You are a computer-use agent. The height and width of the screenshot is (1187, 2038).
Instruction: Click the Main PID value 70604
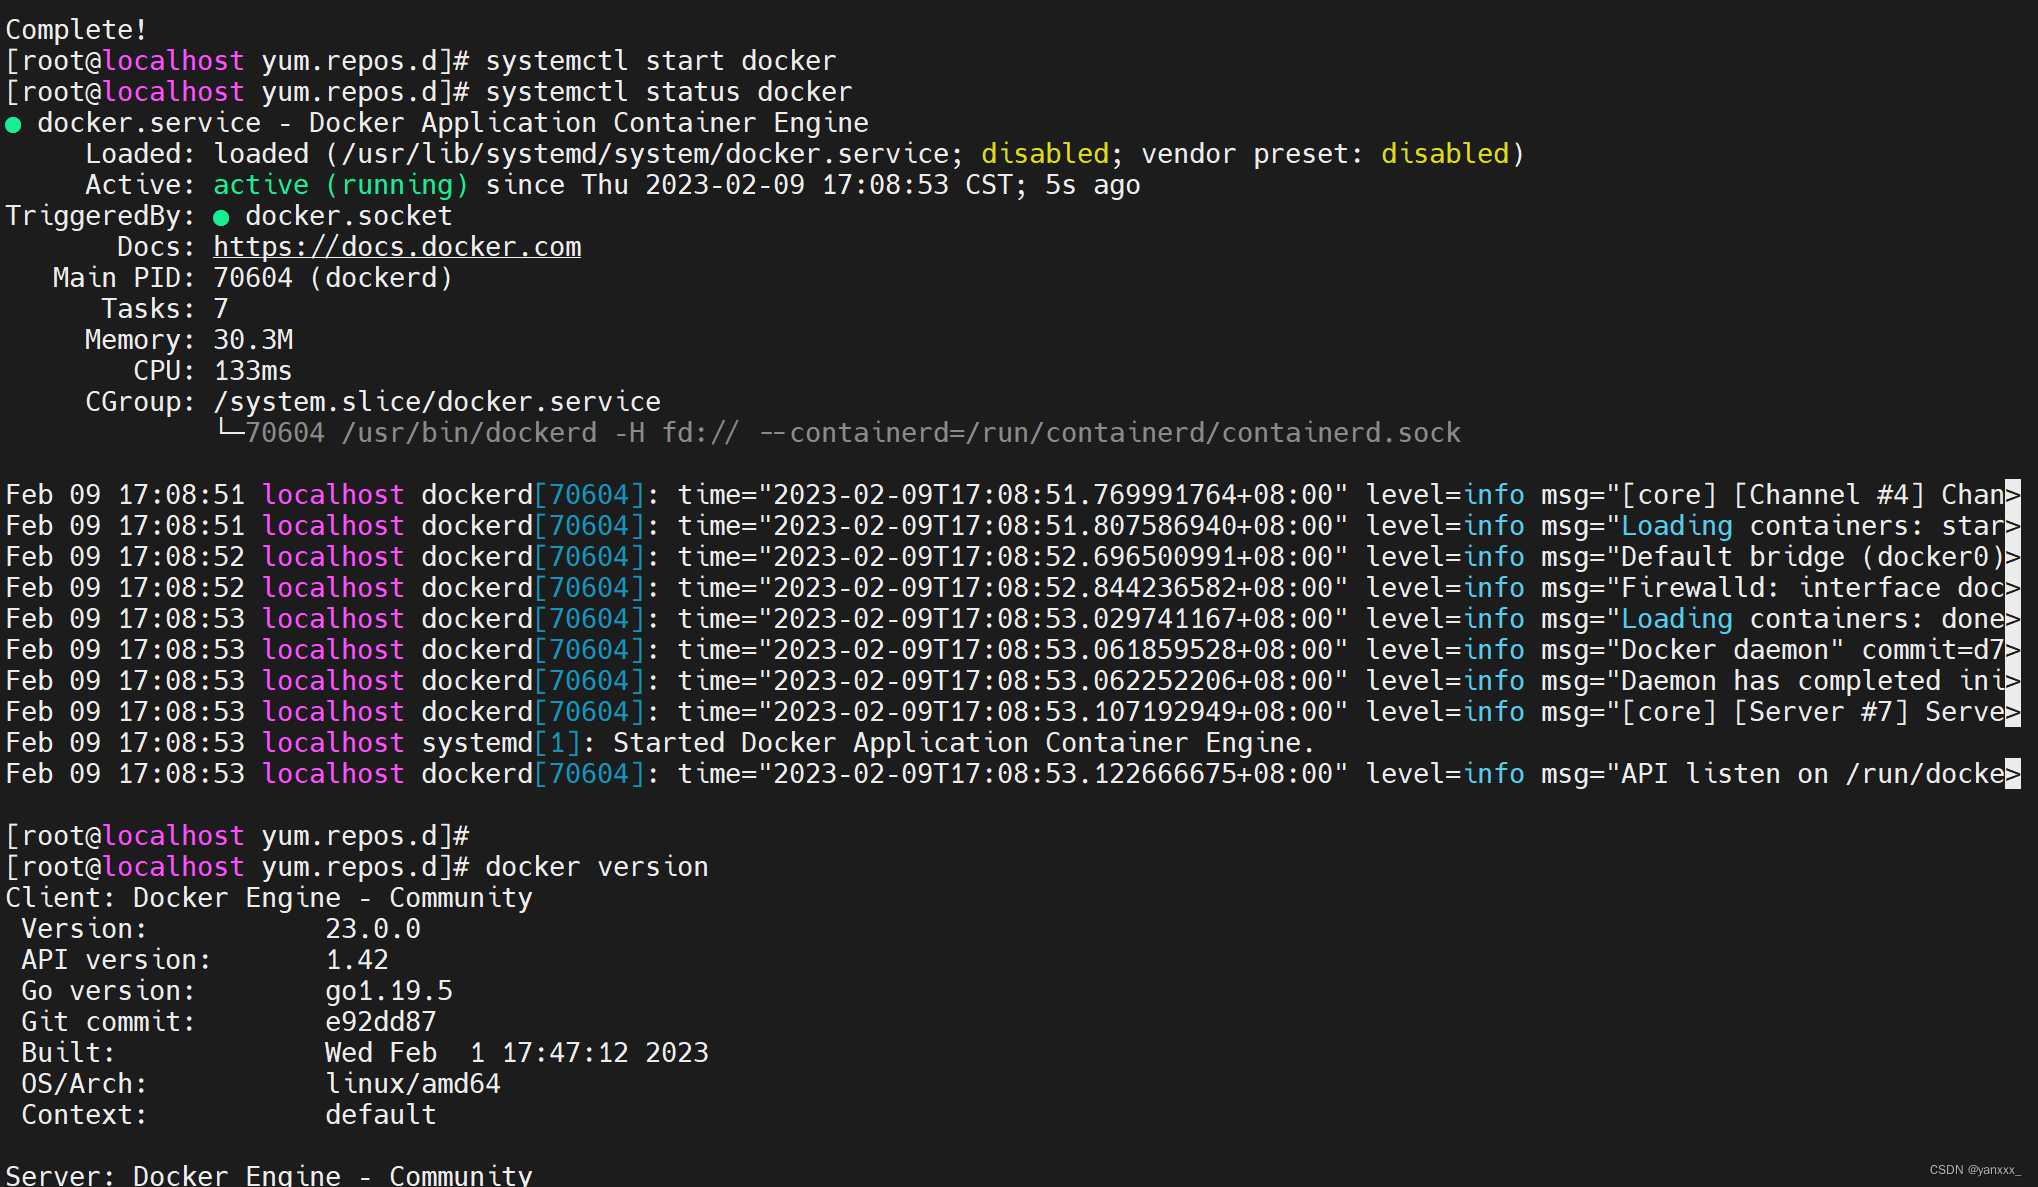(x=253, y=278)
